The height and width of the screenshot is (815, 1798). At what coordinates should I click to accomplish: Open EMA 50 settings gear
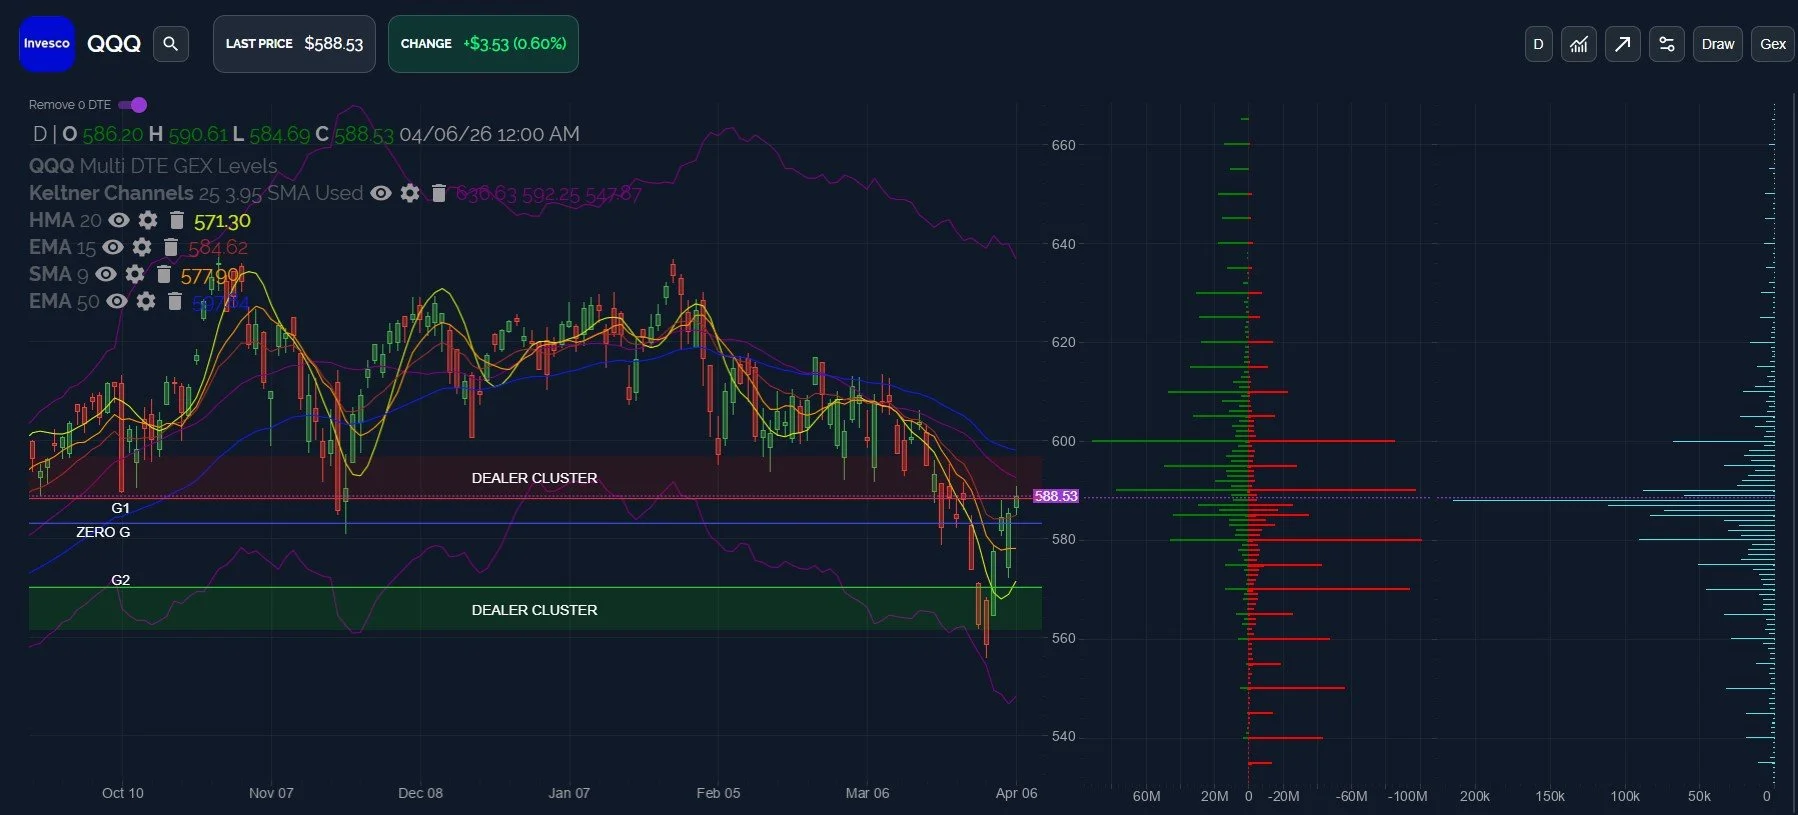(146, 301)
